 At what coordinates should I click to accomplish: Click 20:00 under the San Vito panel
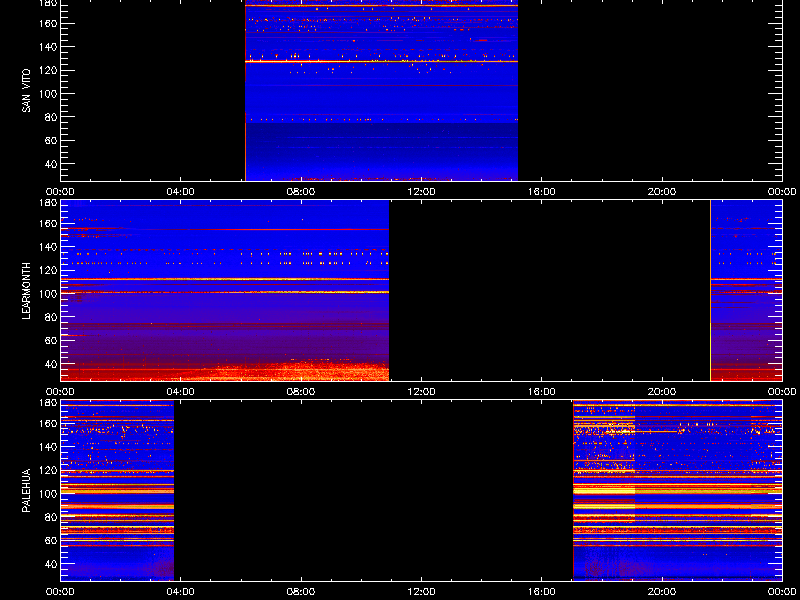click(x=662, y=192)
